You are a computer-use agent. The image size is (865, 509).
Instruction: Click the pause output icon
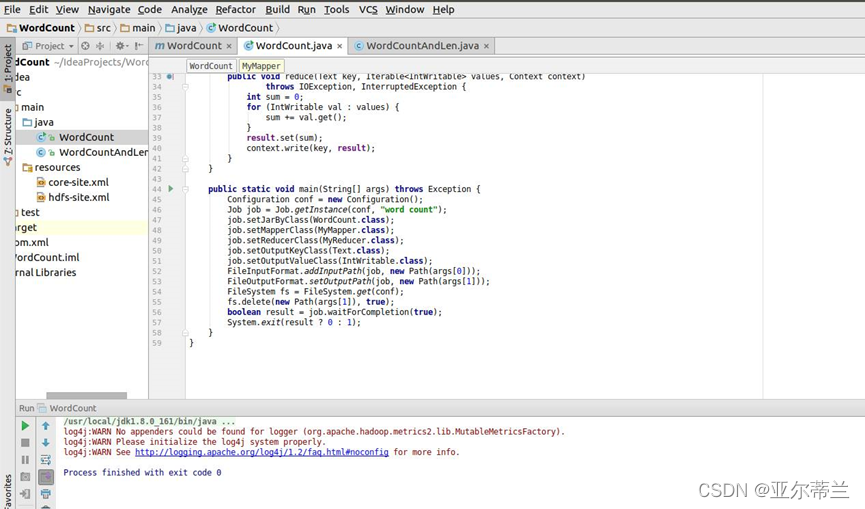click(x=25, y=460)
